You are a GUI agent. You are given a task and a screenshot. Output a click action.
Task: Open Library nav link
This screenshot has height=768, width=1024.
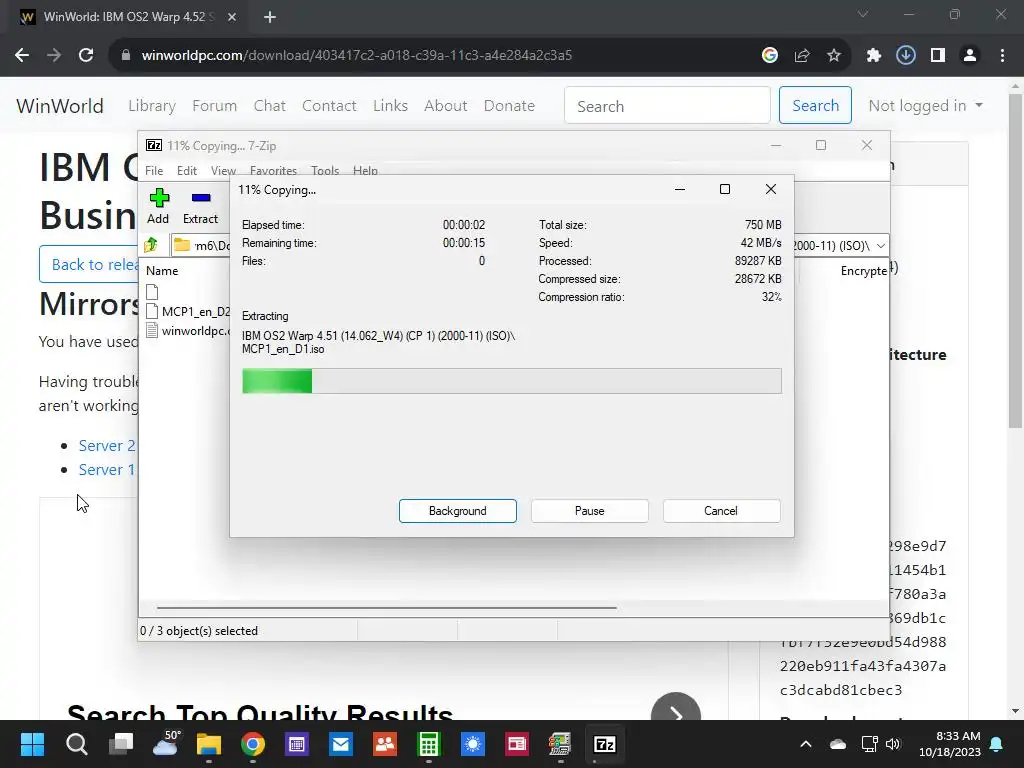[x=152, y=105]
